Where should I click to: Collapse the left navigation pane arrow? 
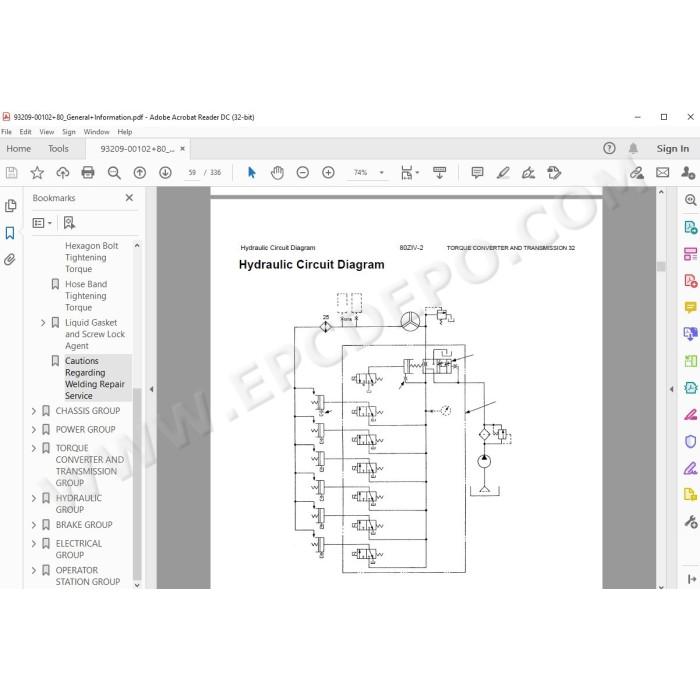pos(152,389)
